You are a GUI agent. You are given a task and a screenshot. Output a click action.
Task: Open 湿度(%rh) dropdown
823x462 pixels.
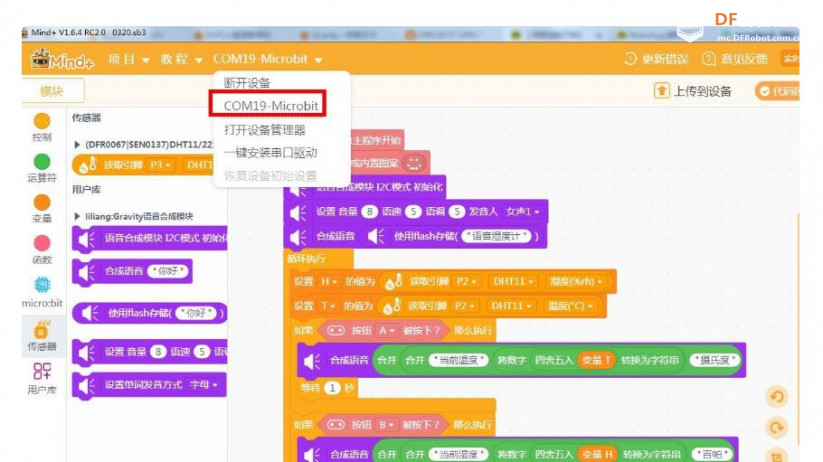pos(576,281)
